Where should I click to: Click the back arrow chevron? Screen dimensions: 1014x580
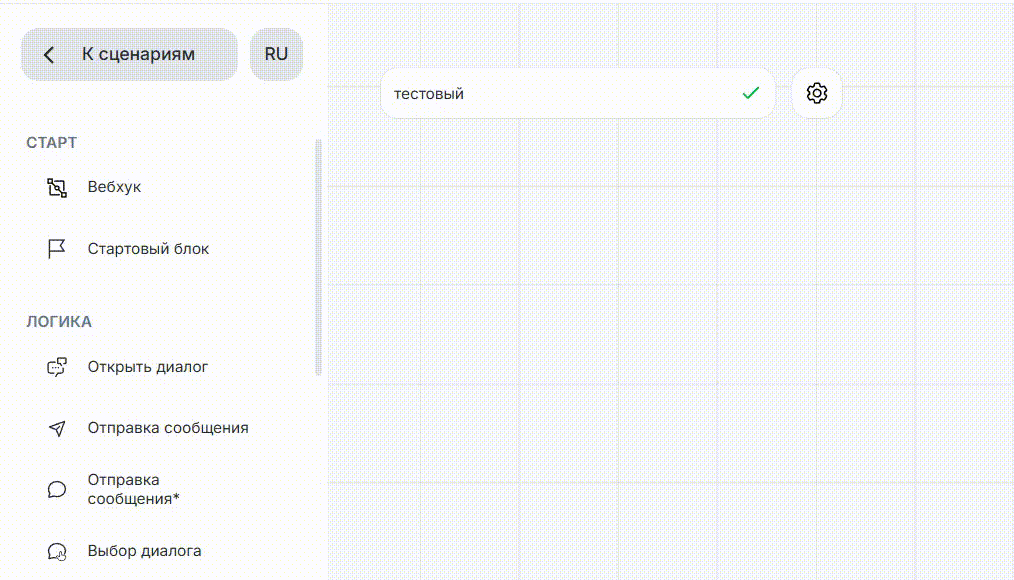coord(49,54)
